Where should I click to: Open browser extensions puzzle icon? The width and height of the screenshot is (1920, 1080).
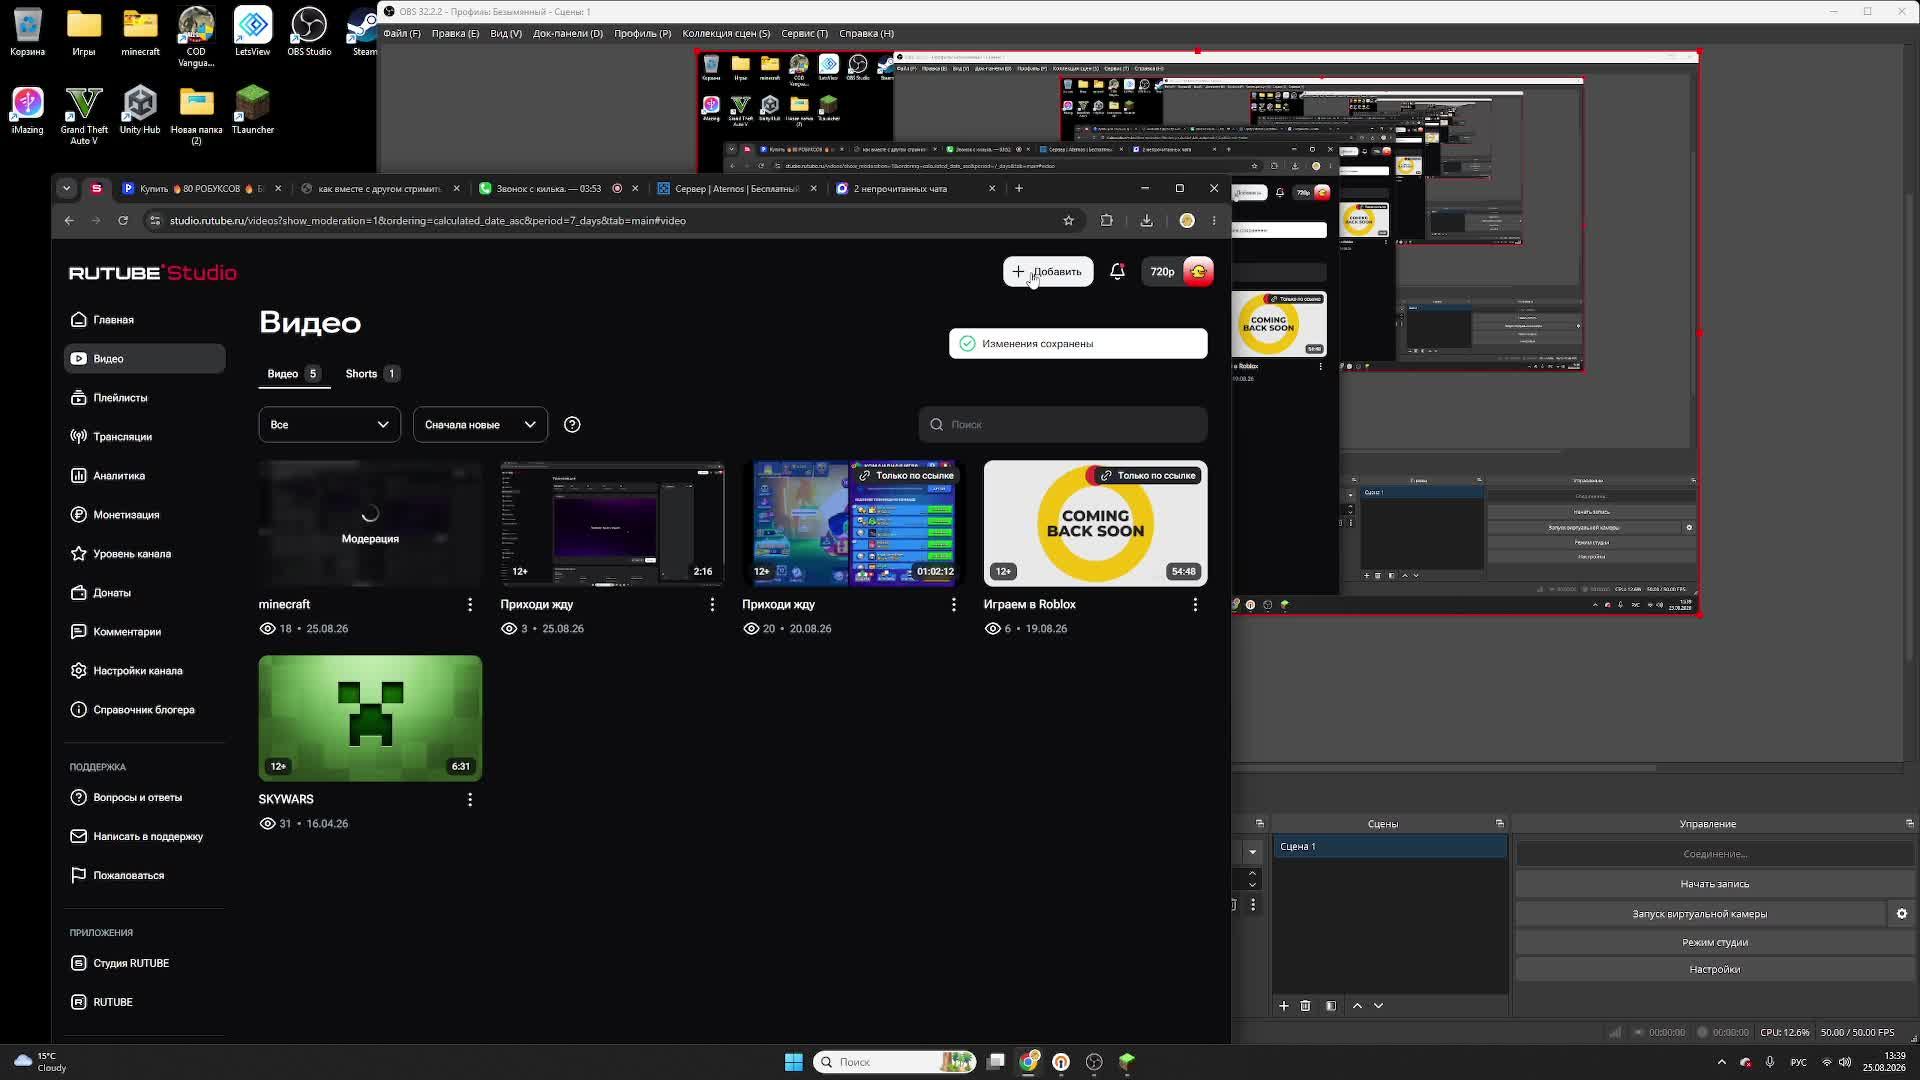pyautogui.click(x=1106, y=220)
